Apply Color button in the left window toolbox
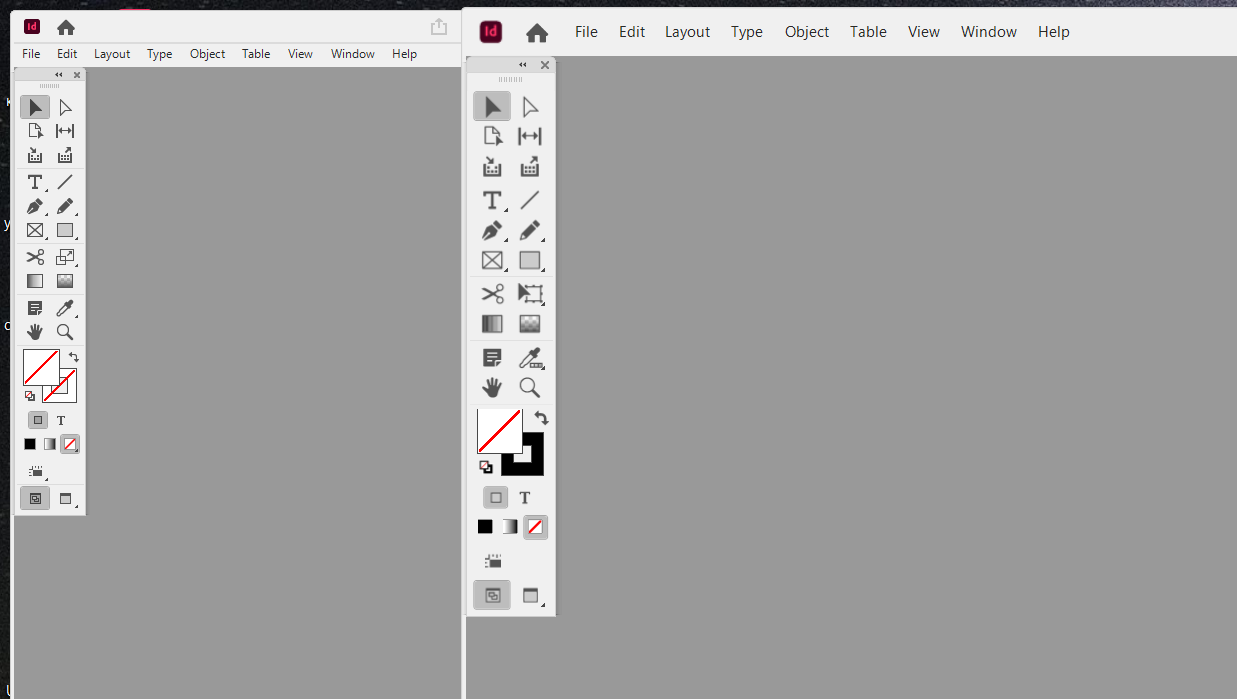This screenshot has width=1237, height=699. 30,444
